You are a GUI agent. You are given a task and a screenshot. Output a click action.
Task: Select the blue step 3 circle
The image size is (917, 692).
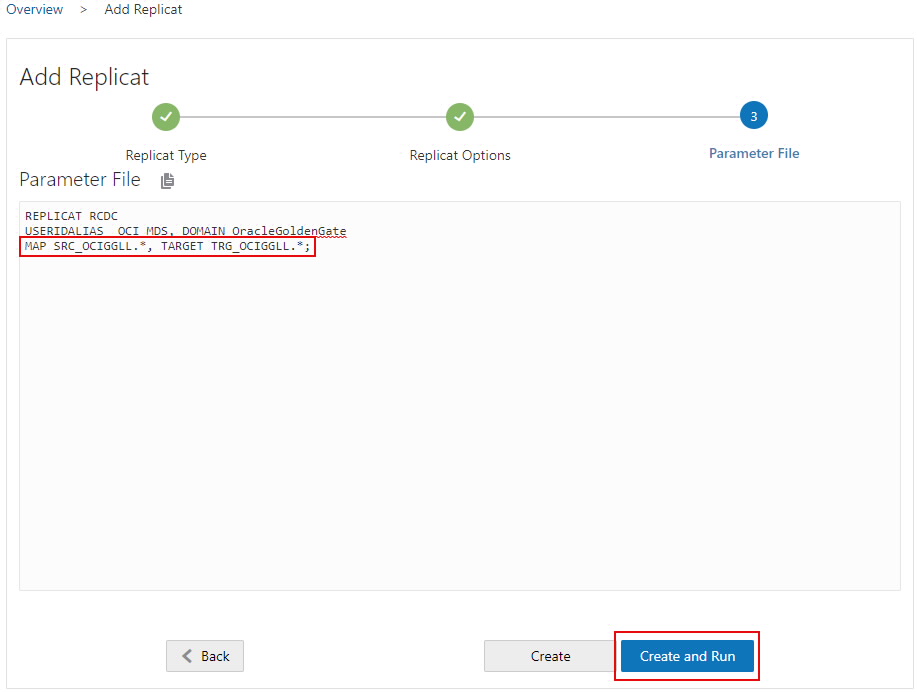[753, 115]
